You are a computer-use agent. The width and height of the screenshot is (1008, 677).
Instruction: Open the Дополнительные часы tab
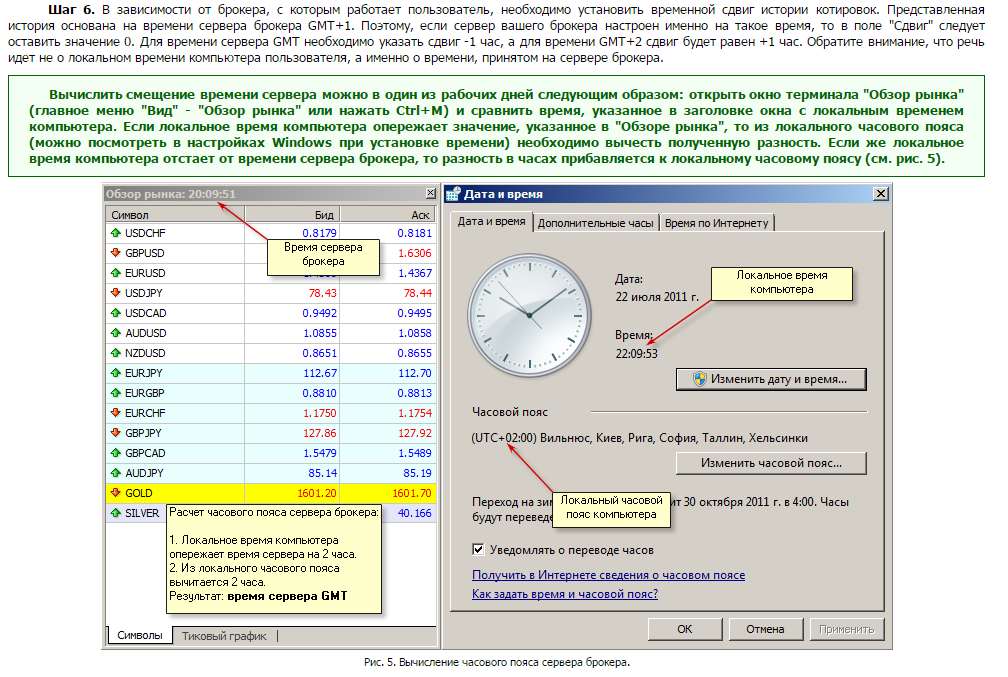tap(595, 223)
